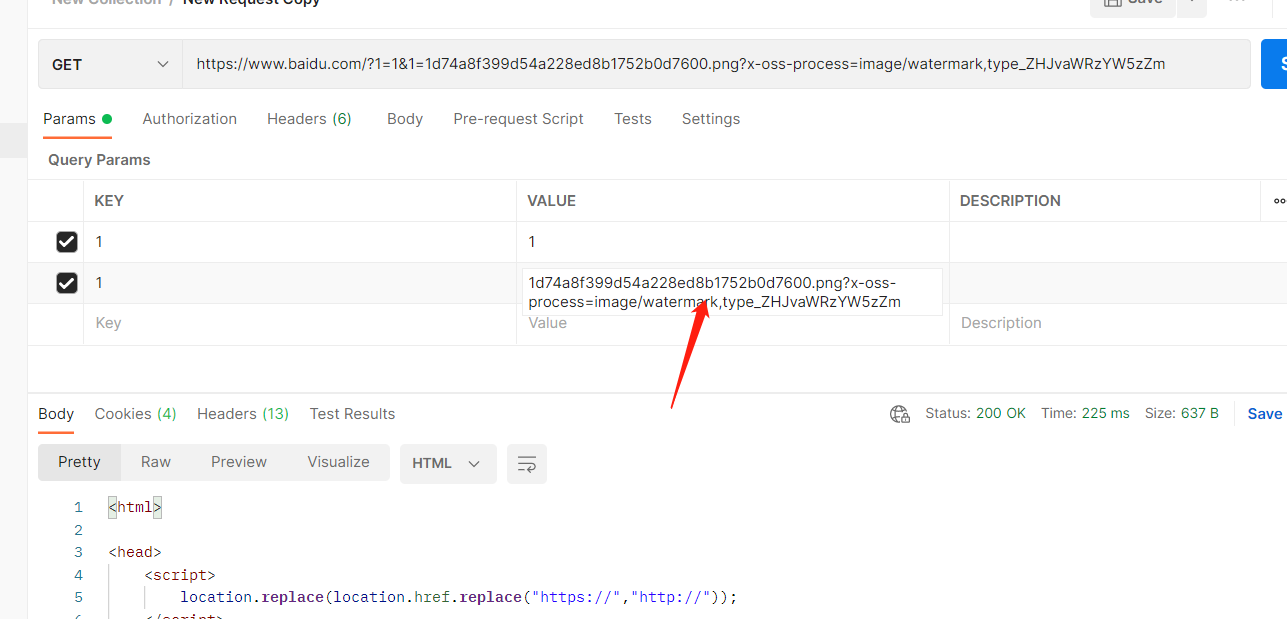Click the <script> tag line
This screenshot has width=1287, height=619.
click(180, 575)
